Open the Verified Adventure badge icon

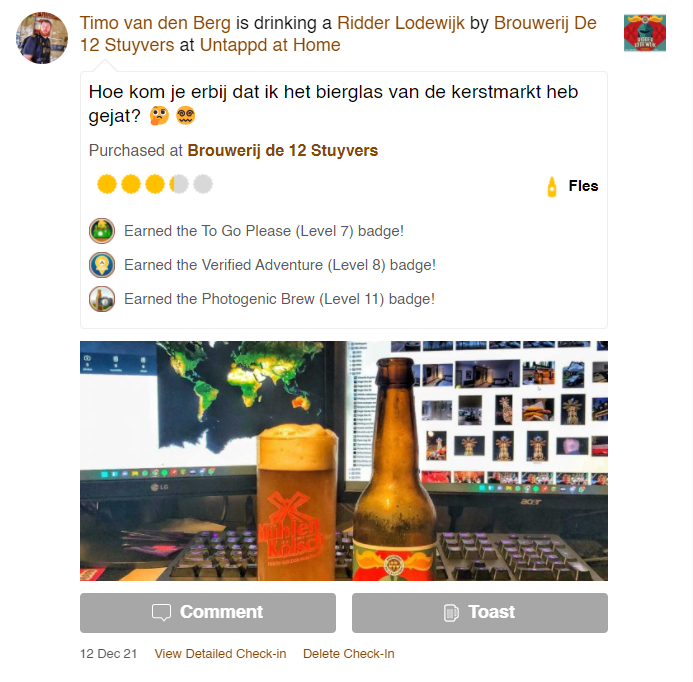point(102,265)
